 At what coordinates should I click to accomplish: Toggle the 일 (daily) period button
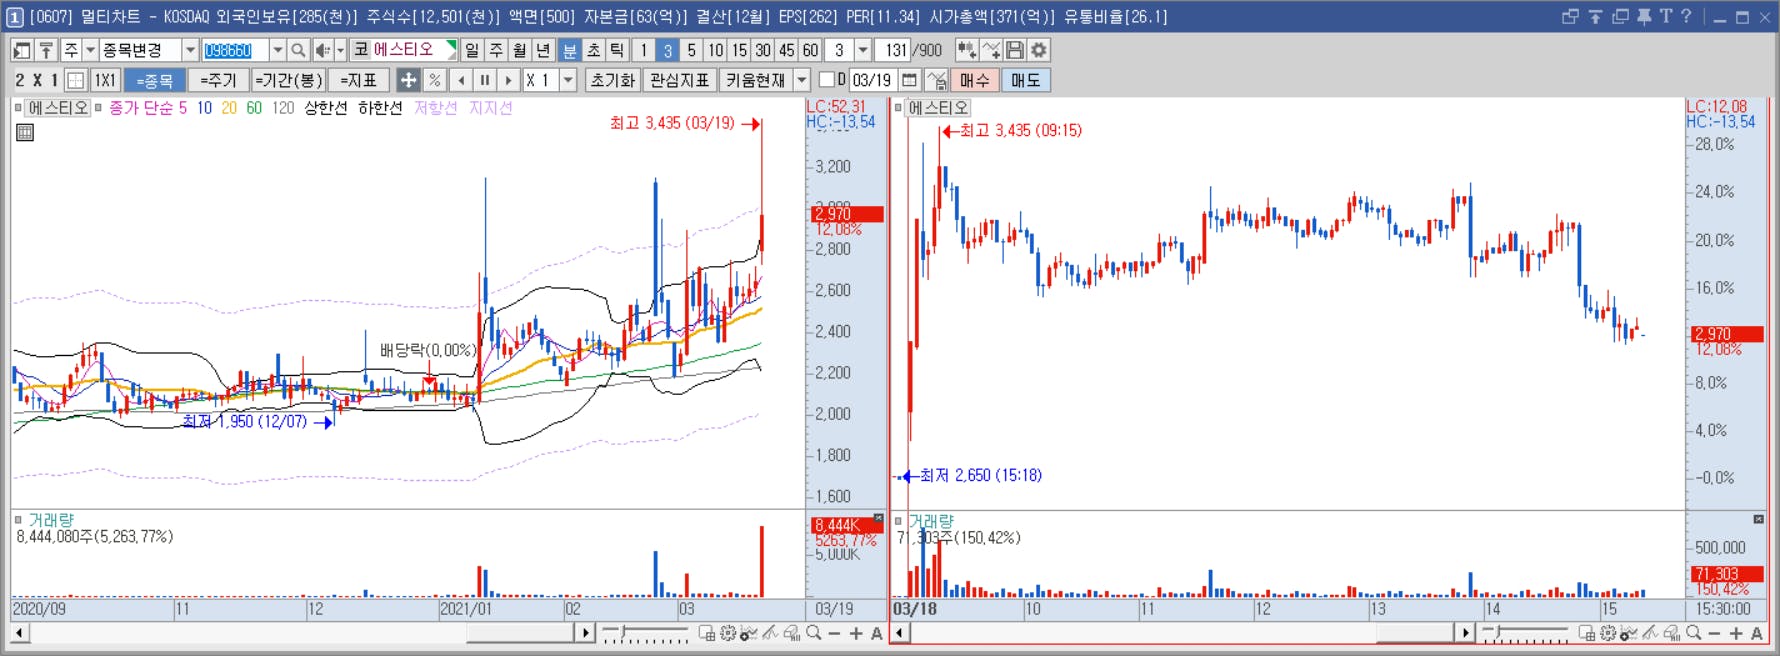(472, 50)
